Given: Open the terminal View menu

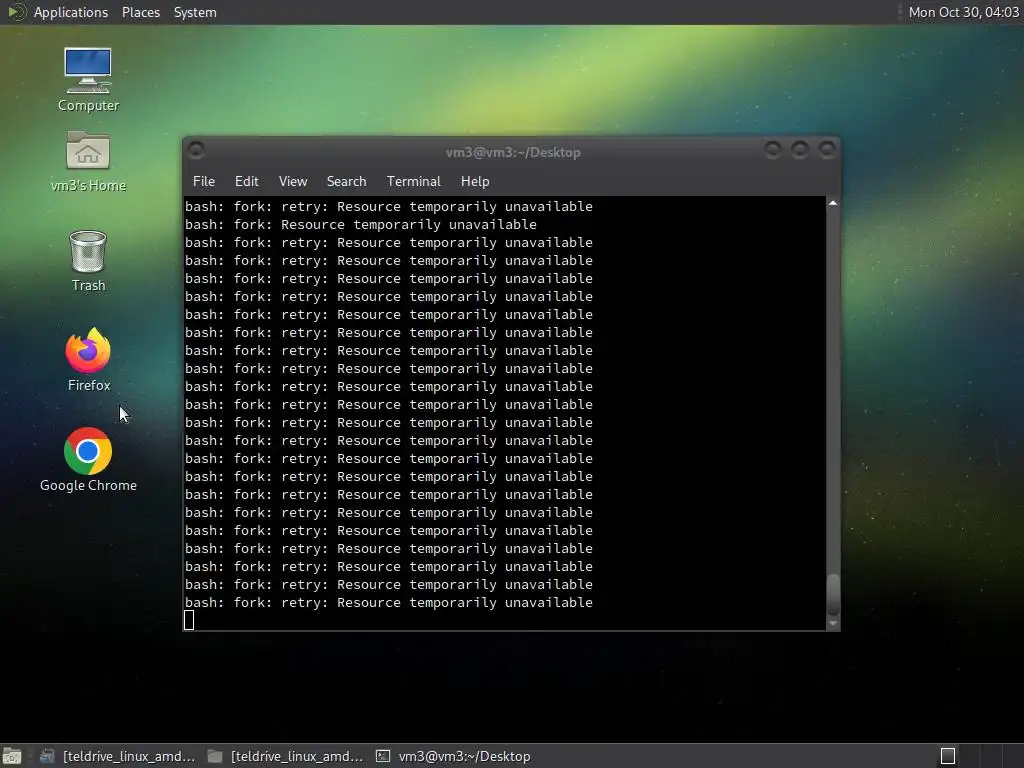Looking at the screenshot, I should [x=293, y=182].
